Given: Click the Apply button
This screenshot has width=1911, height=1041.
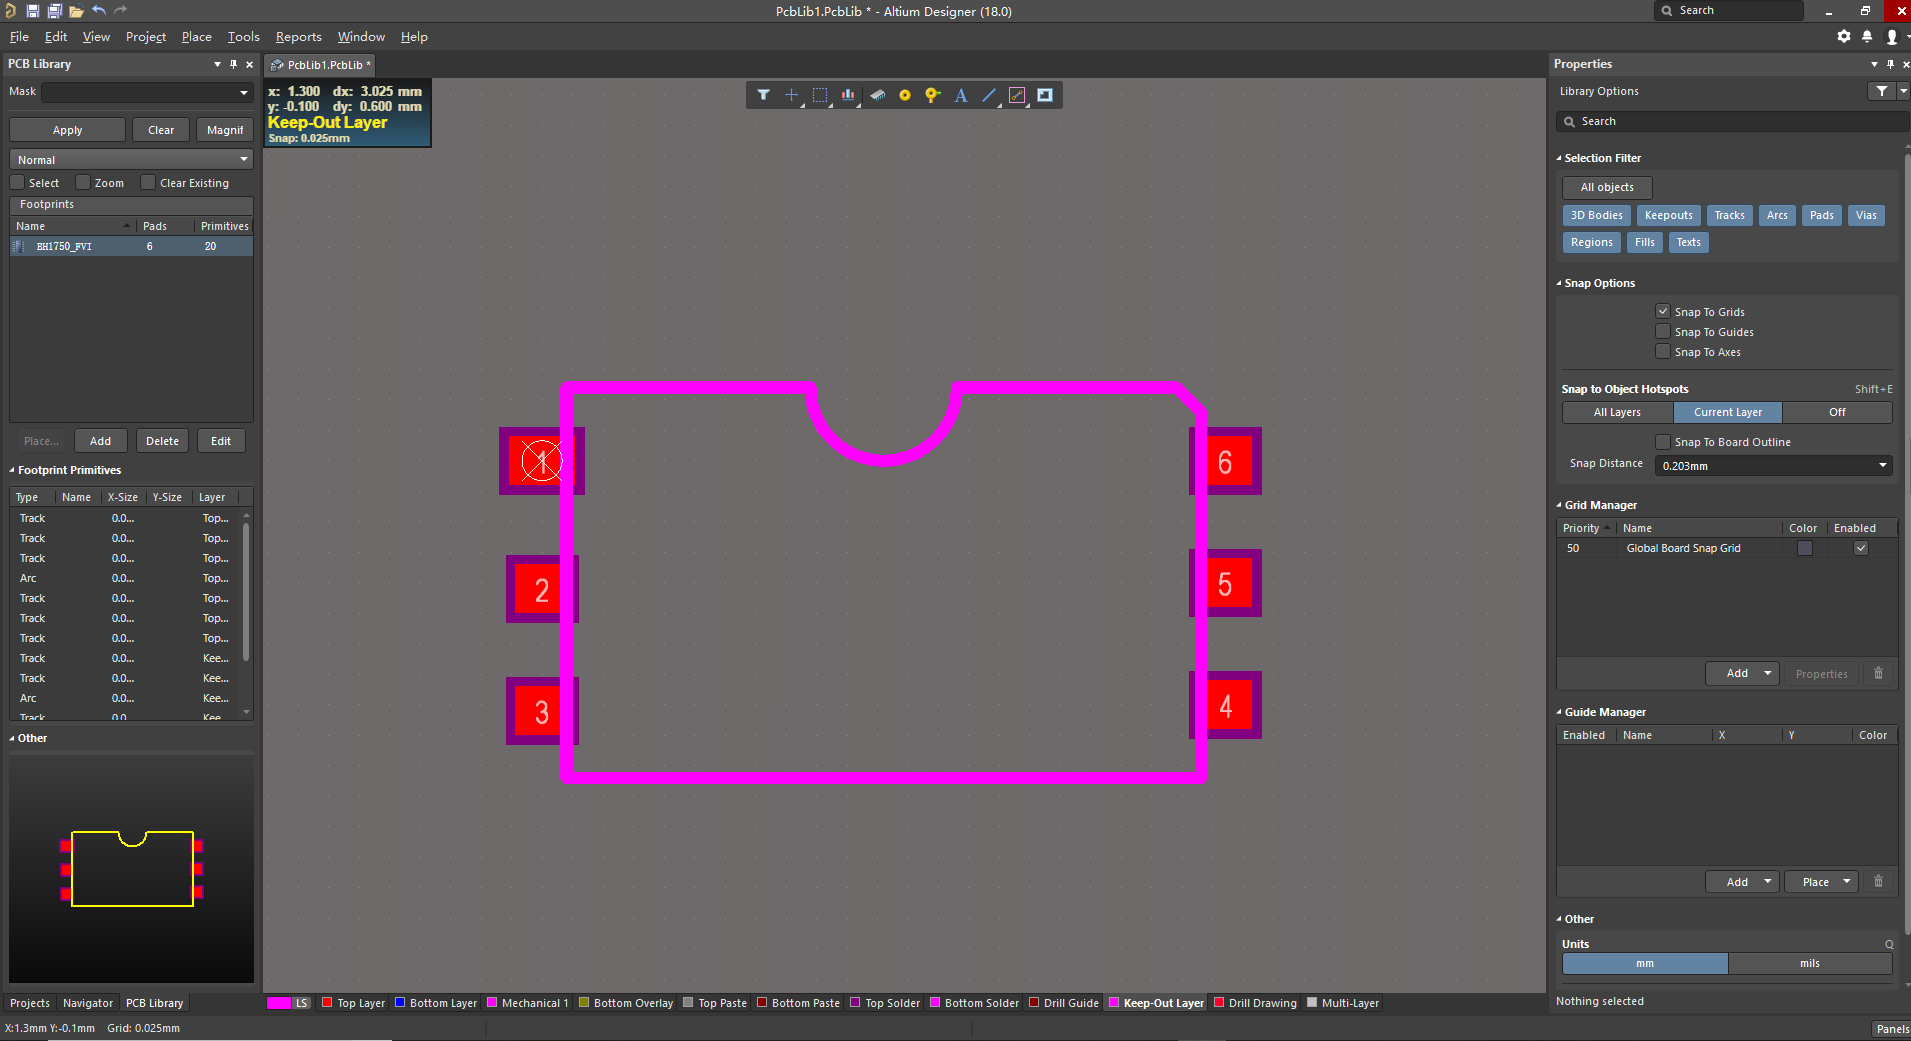Looking at the screenshot, I should pyautogui.click(x=67, y=130).
